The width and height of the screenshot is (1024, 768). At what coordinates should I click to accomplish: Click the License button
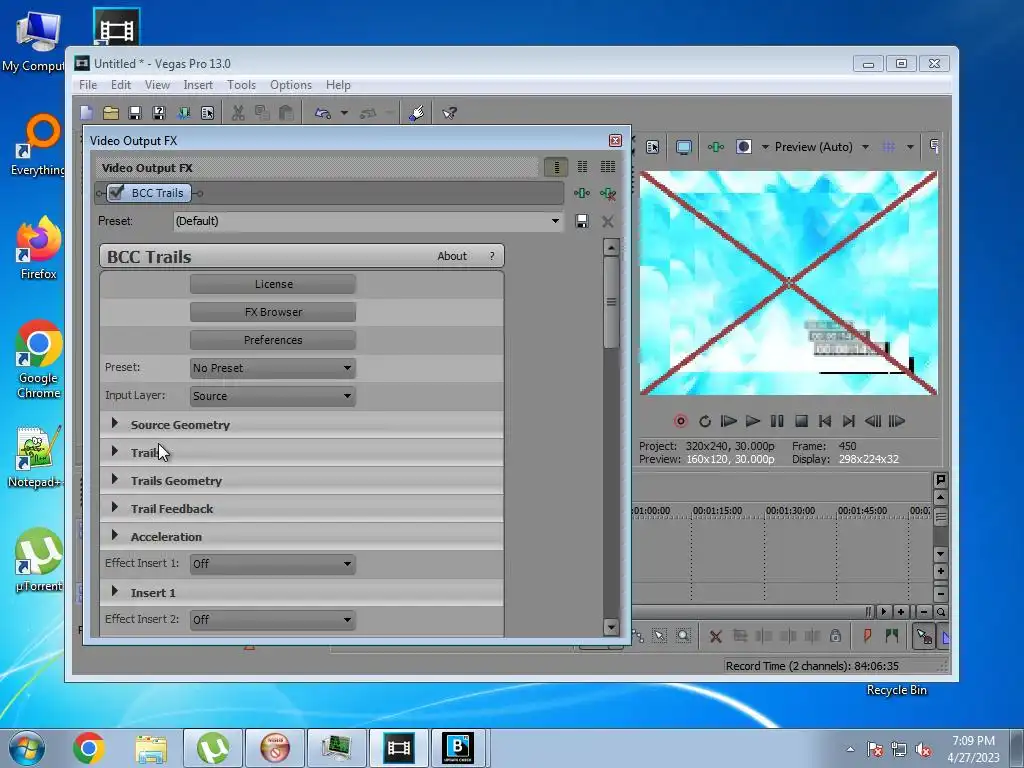coord(273,284)
